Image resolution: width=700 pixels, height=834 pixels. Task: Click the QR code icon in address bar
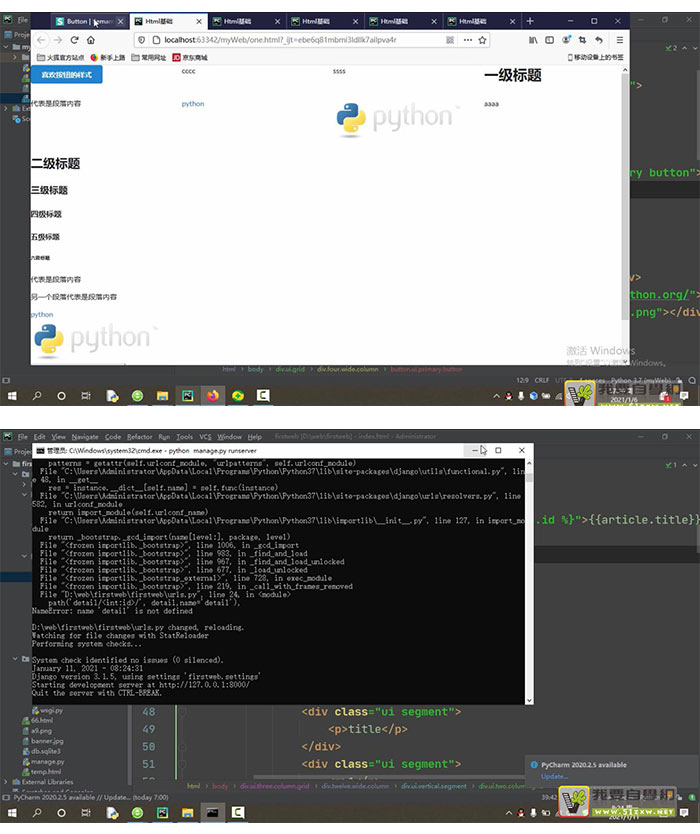tap(450, 40)
